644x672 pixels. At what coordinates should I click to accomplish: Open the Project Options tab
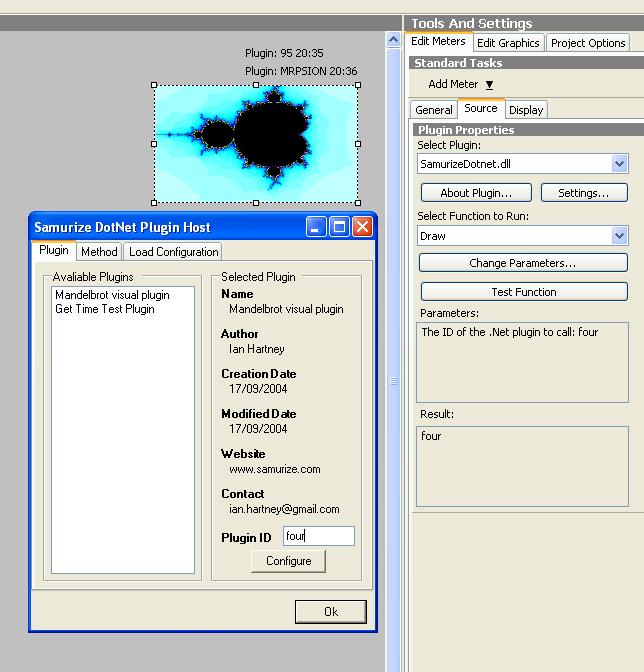(x=588, y=43)
